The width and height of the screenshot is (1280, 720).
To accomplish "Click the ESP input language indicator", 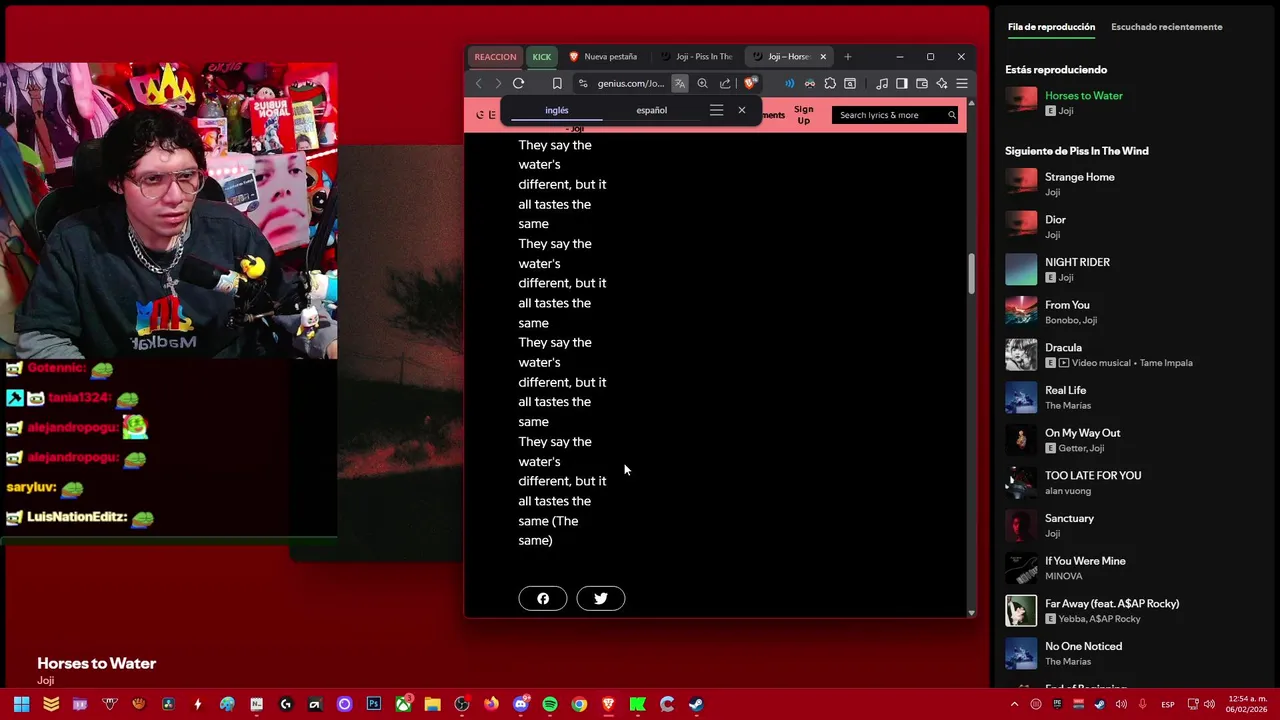I will (x=1168, y=704).
